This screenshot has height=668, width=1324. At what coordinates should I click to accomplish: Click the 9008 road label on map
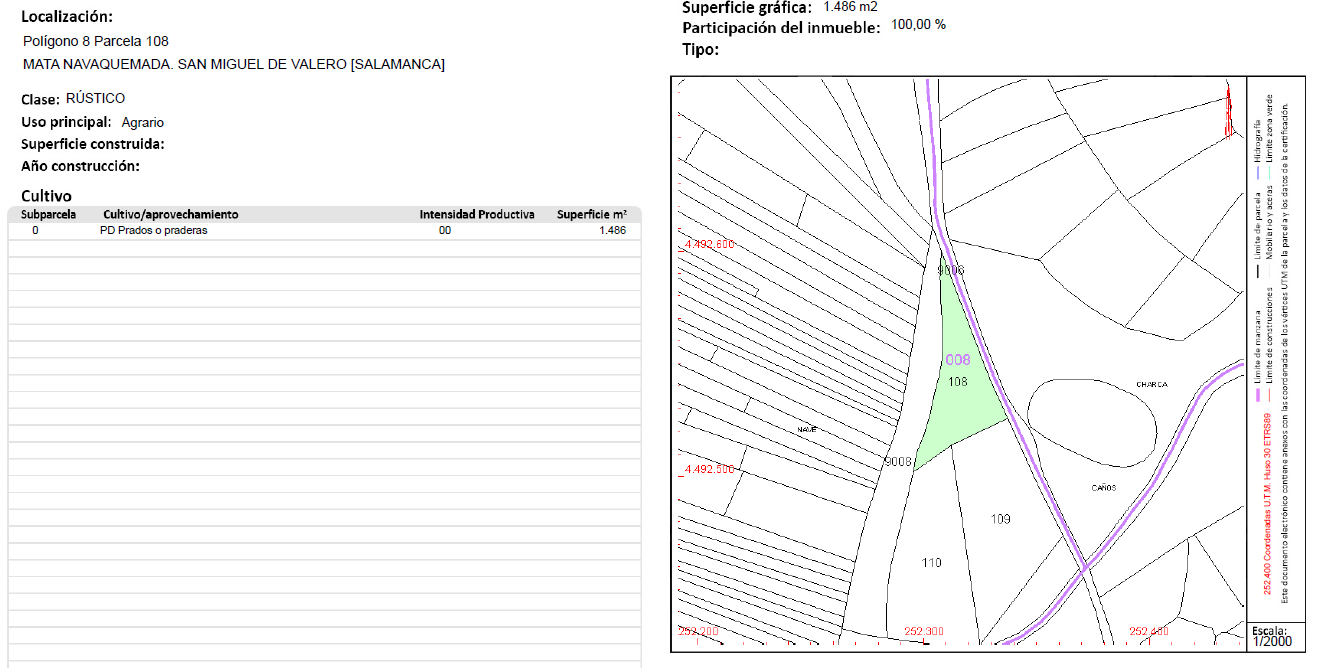click(x=898, y=461)
